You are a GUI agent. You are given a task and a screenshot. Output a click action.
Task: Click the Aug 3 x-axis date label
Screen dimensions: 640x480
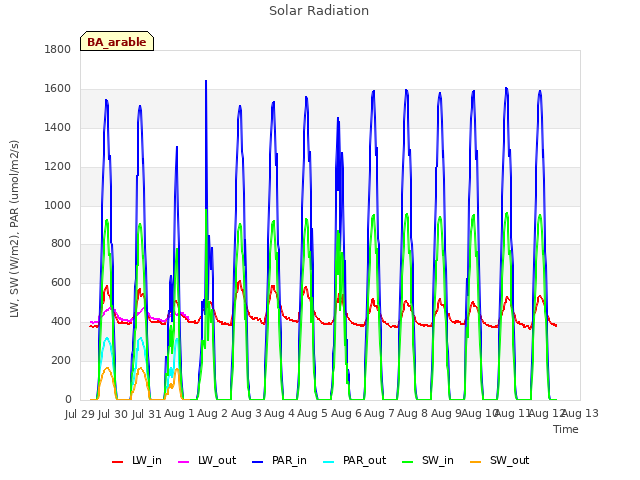(246, 413)
